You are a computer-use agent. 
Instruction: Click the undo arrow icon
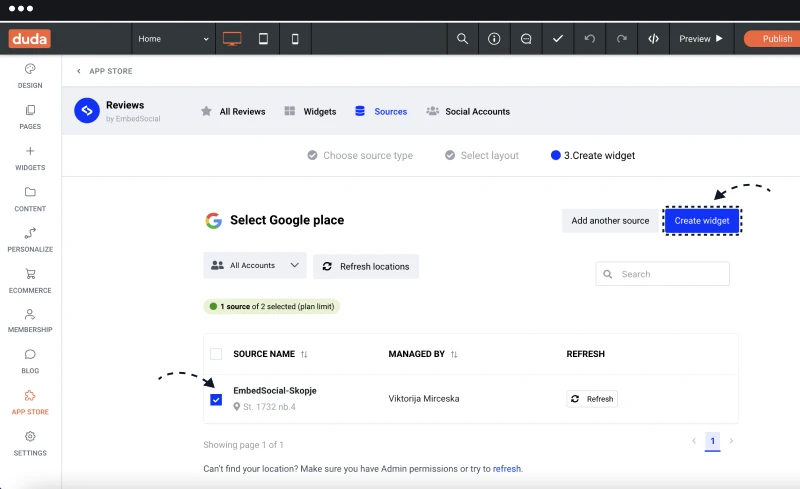[590, 39]
